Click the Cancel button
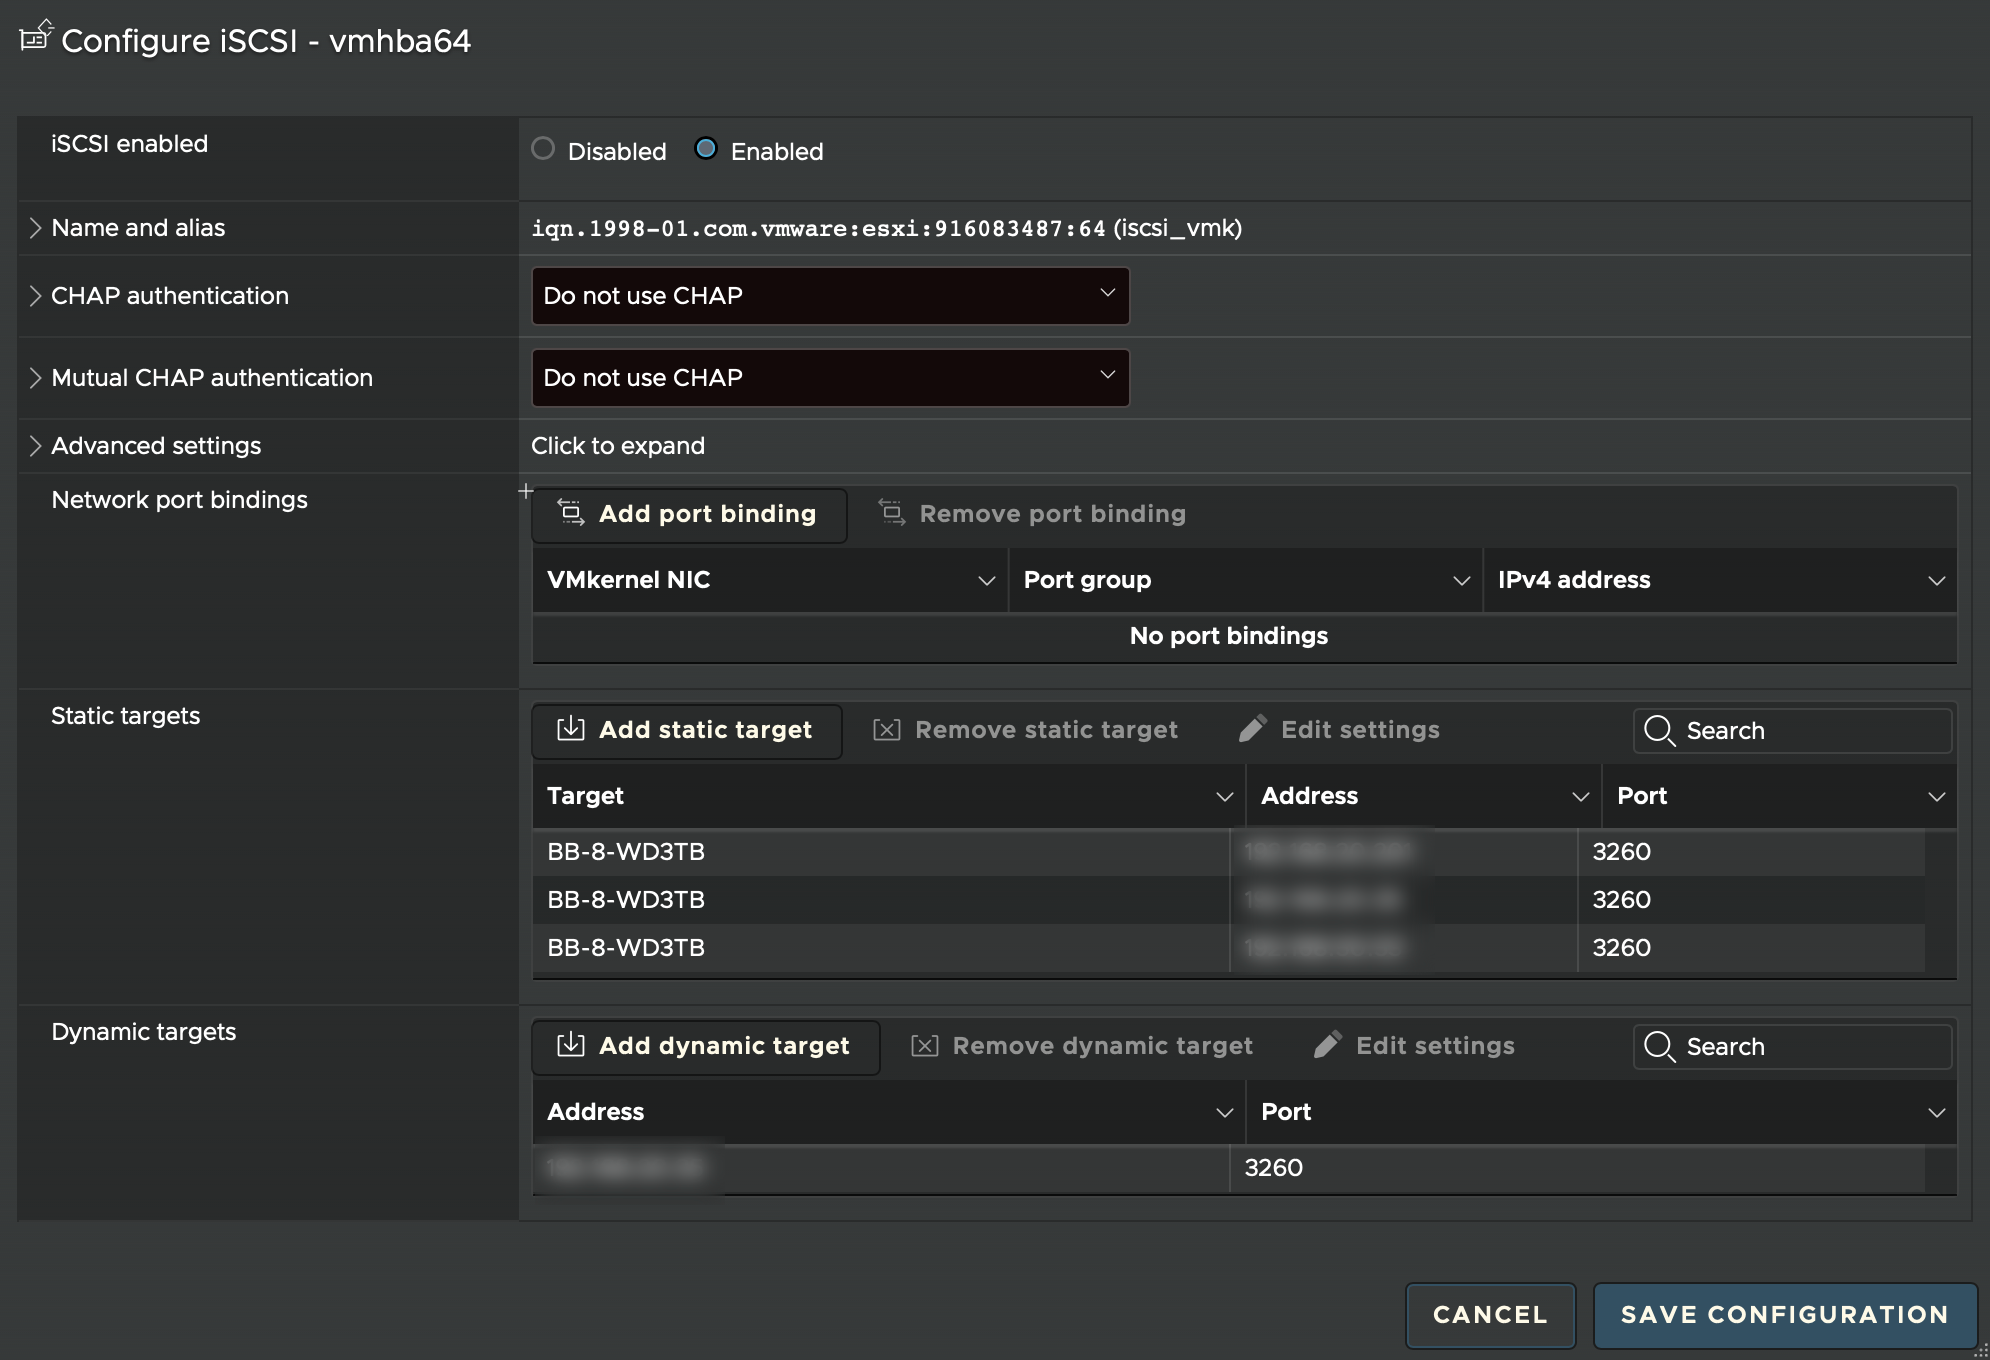 click(x=1490, y=1315)
